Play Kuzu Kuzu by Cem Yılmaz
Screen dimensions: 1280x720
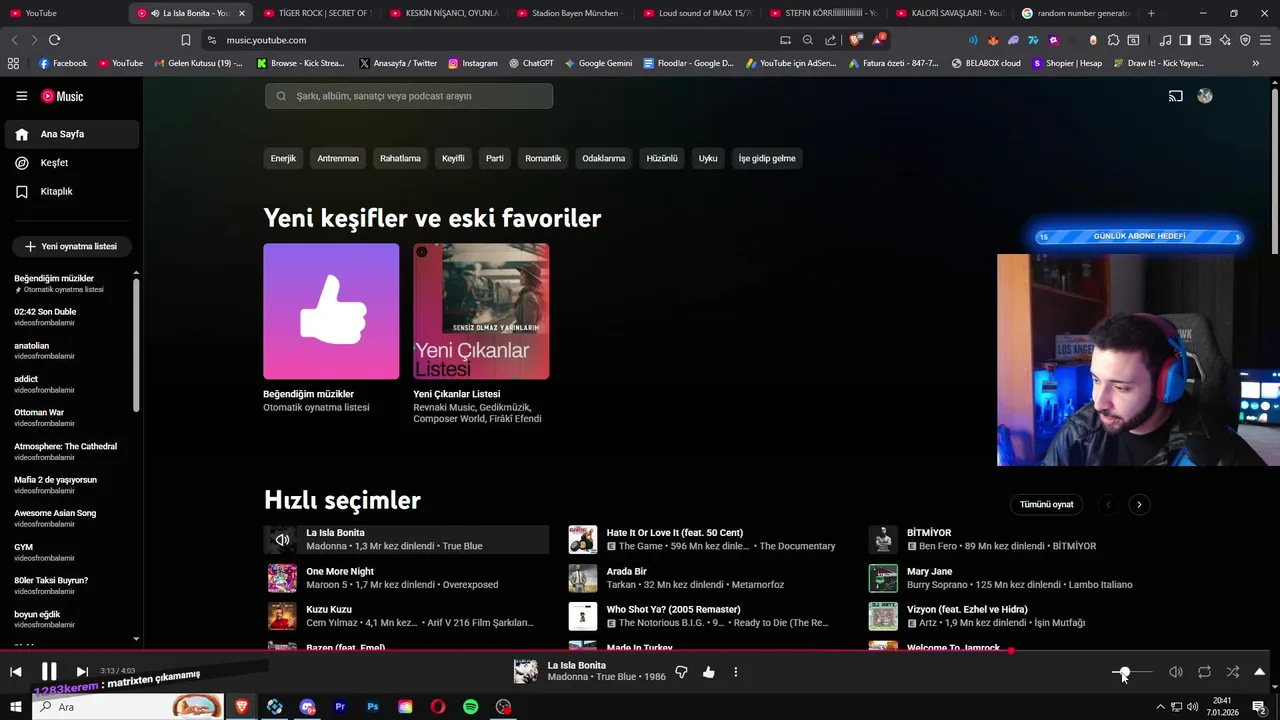(x=406, y=616)
